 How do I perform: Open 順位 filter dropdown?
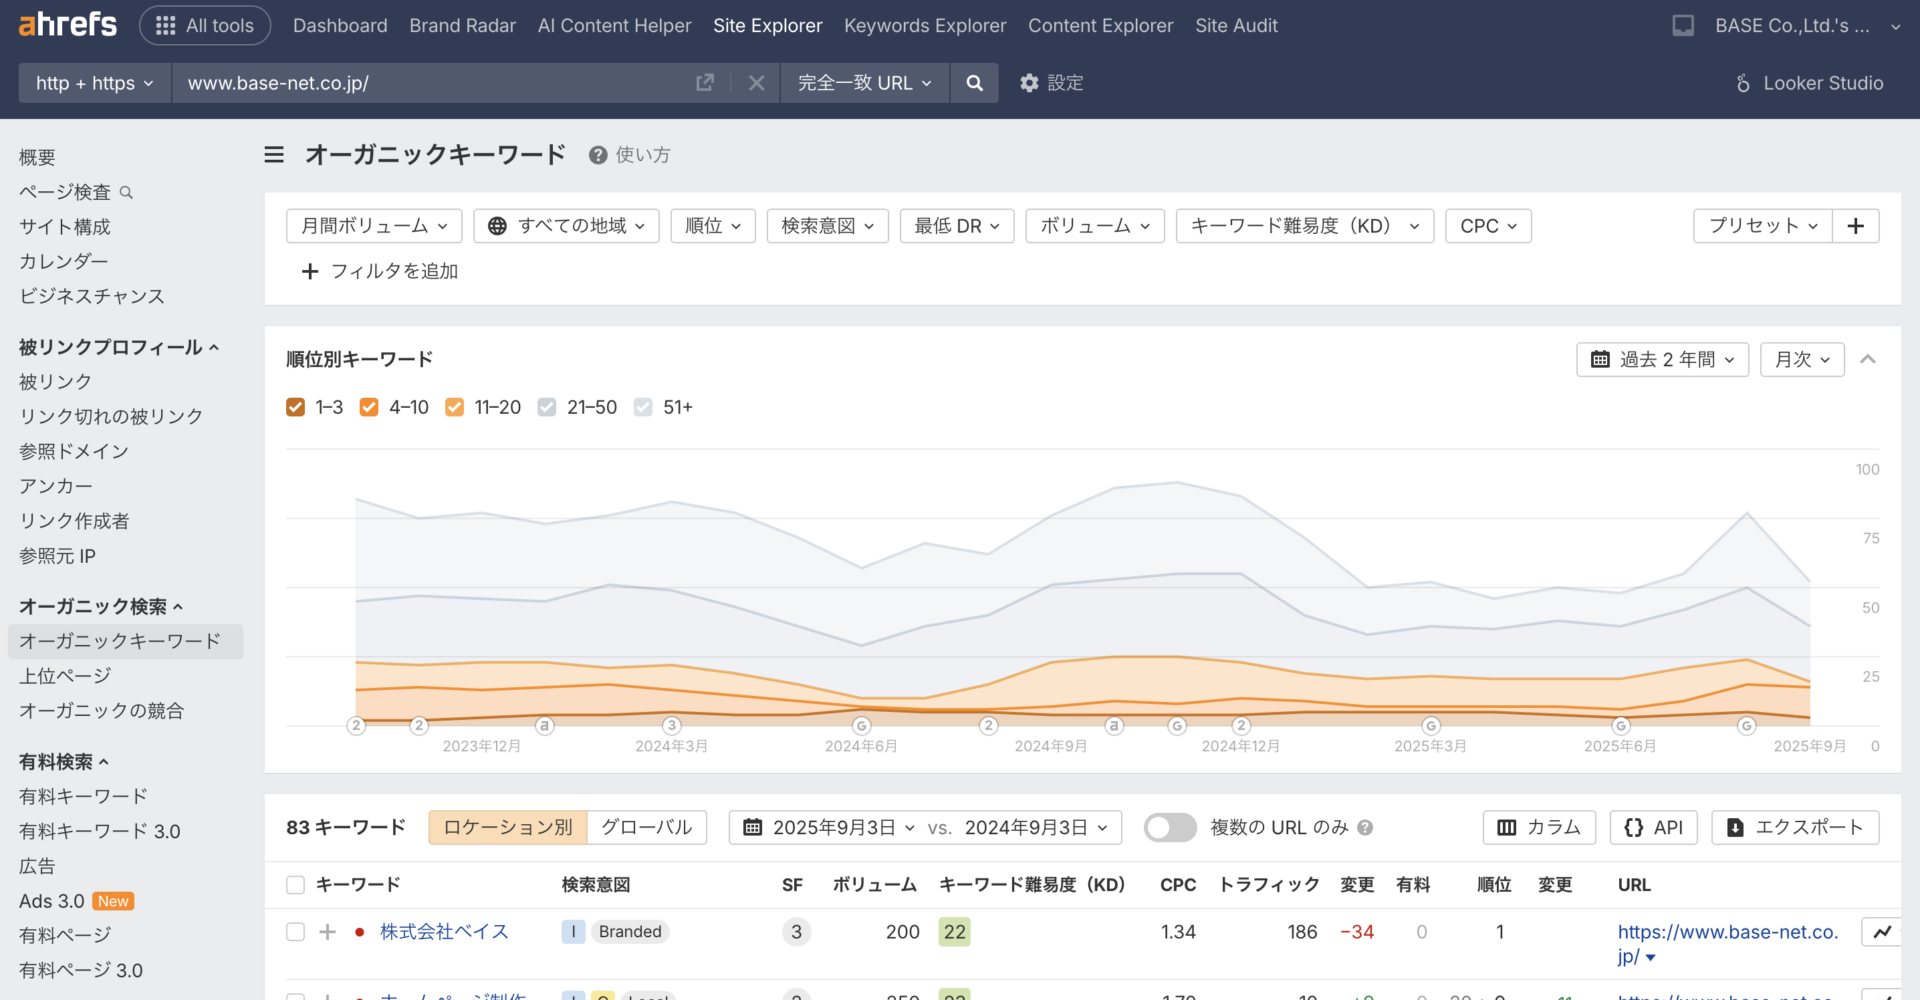tap(713, 226)
